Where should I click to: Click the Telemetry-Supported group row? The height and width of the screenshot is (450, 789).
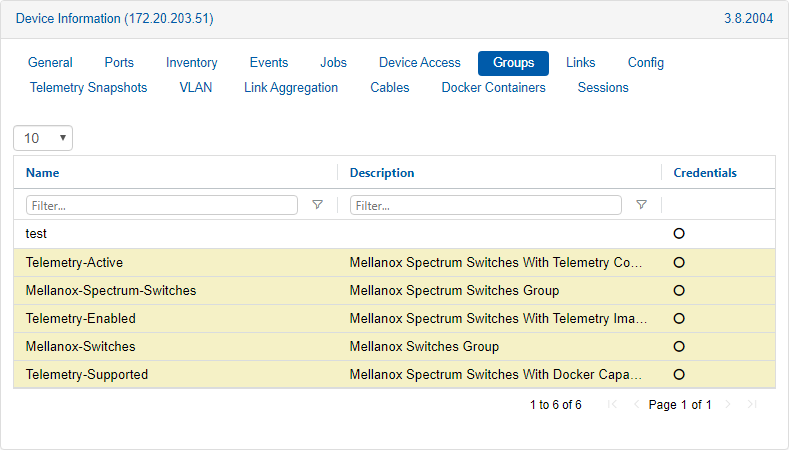pos(87,375)
